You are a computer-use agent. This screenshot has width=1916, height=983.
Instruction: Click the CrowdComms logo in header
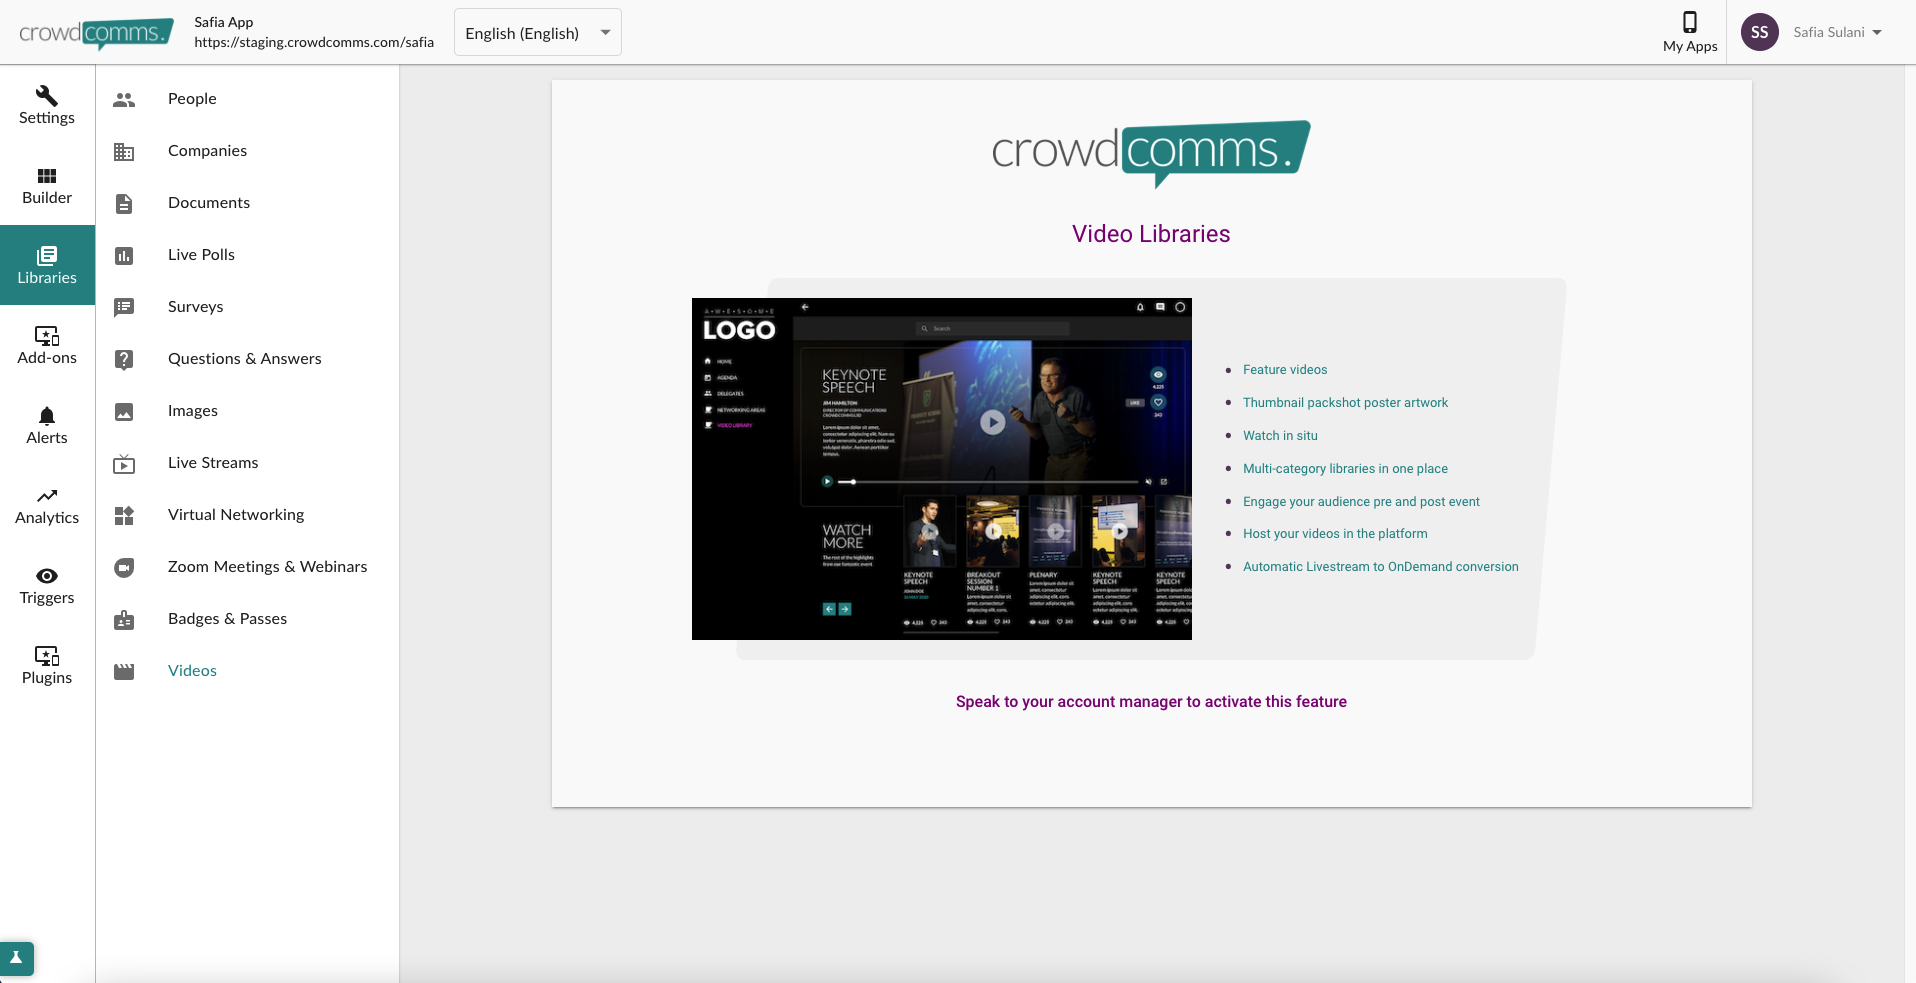coord(96,33)
